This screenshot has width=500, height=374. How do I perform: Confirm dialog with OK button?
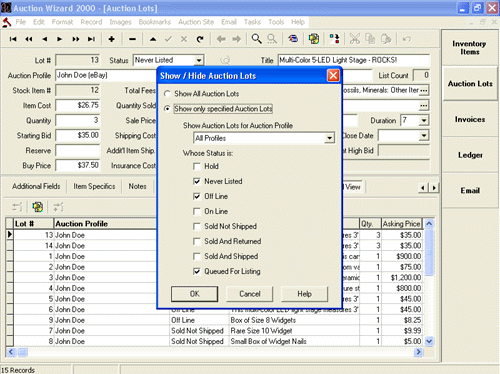click(195, 294)
